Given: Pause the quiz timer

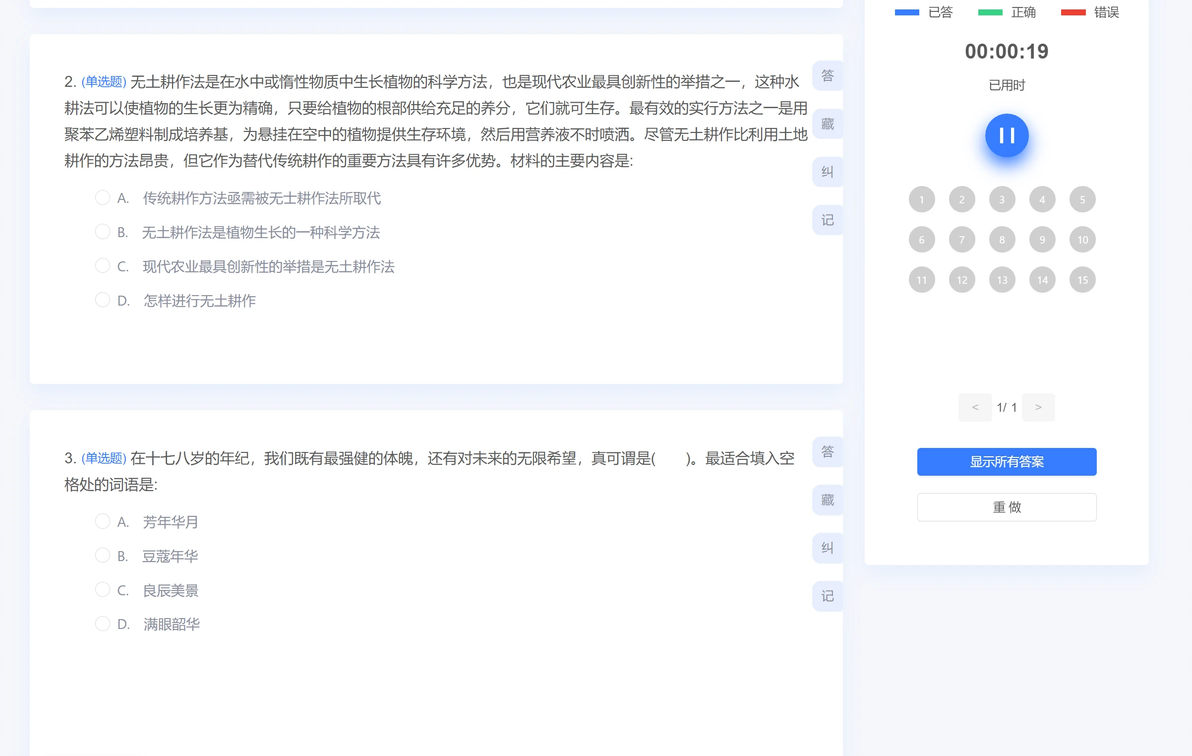Looking at the screenshot, I should click(x=1007, y=135).
